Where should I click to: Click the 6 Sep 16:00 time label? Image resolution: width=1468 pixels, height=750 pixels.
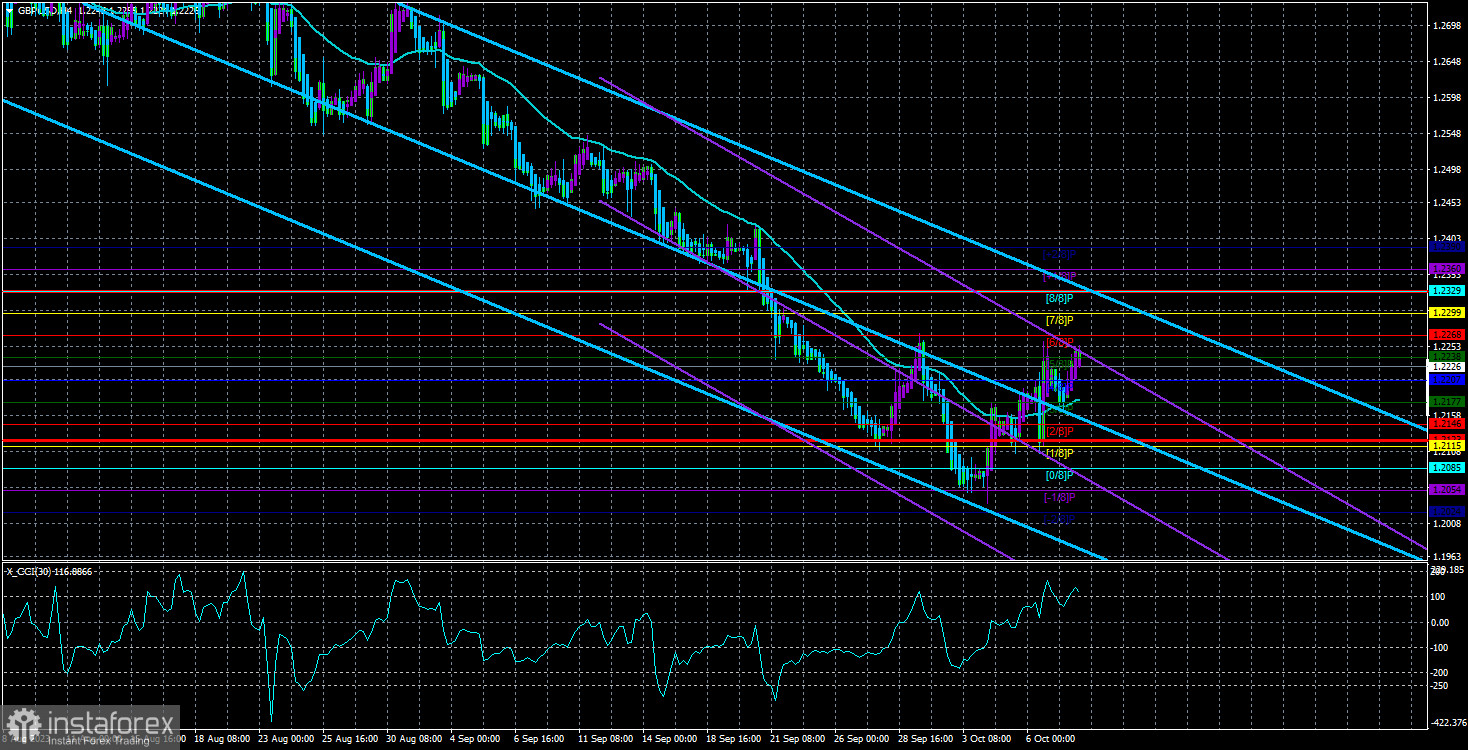540,739
